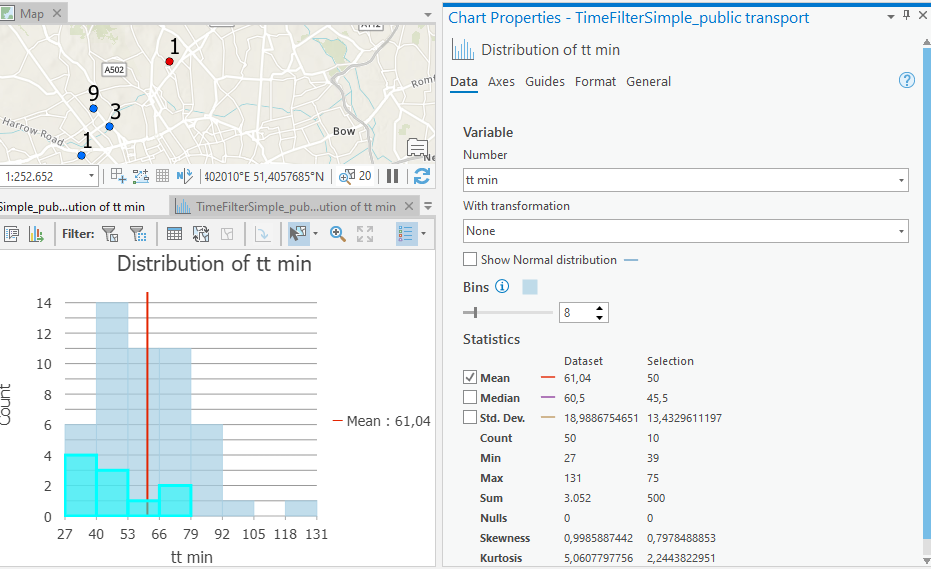The image size is (931, 569).
Task: Pause map drawing
Action: click(393, 176)
